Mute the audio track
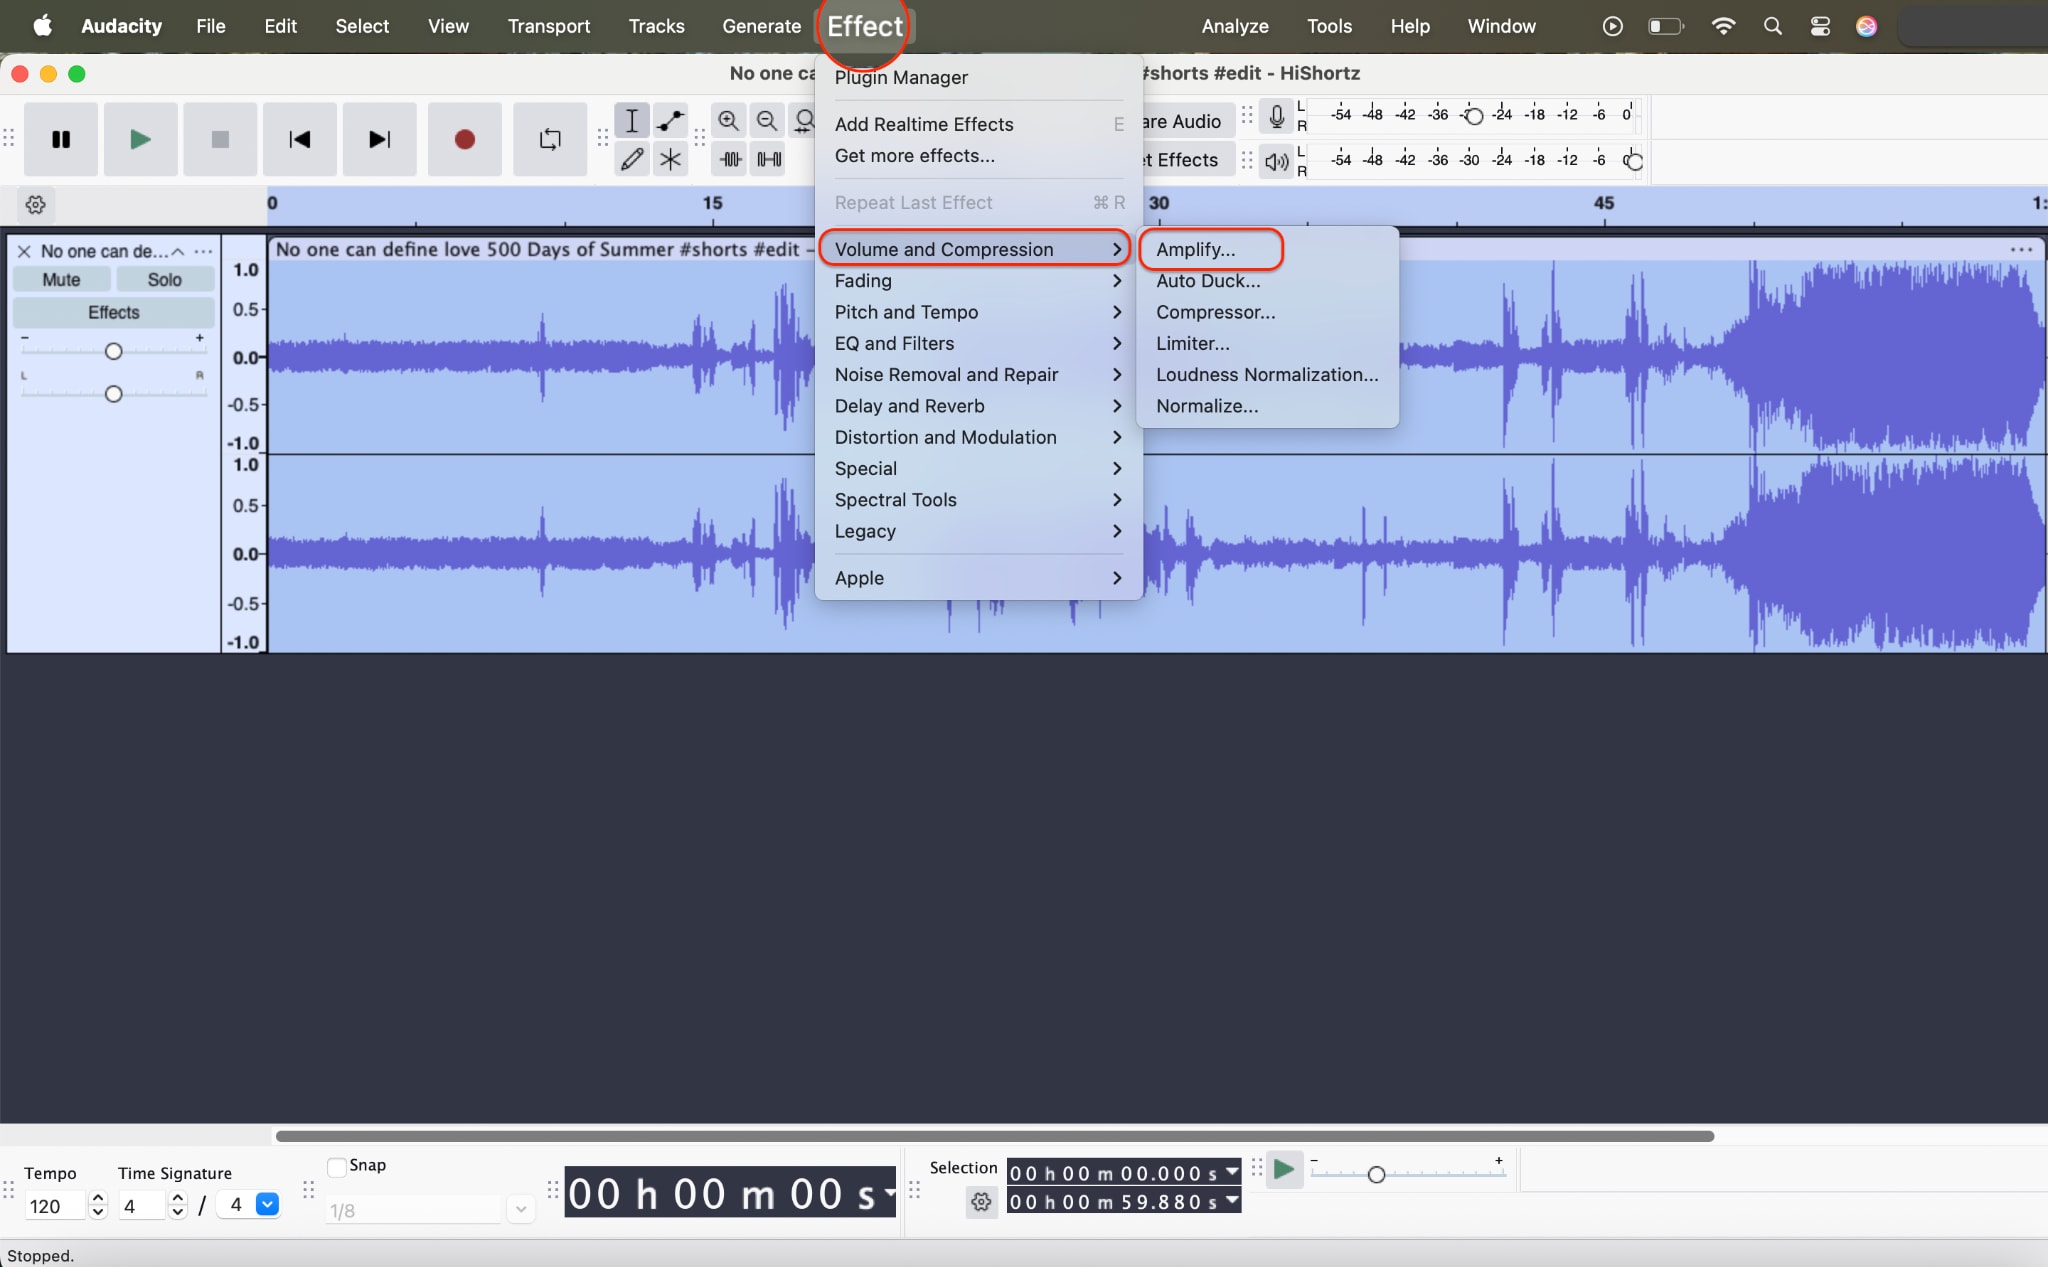Screen dimensions: 2048x1267 61,280
